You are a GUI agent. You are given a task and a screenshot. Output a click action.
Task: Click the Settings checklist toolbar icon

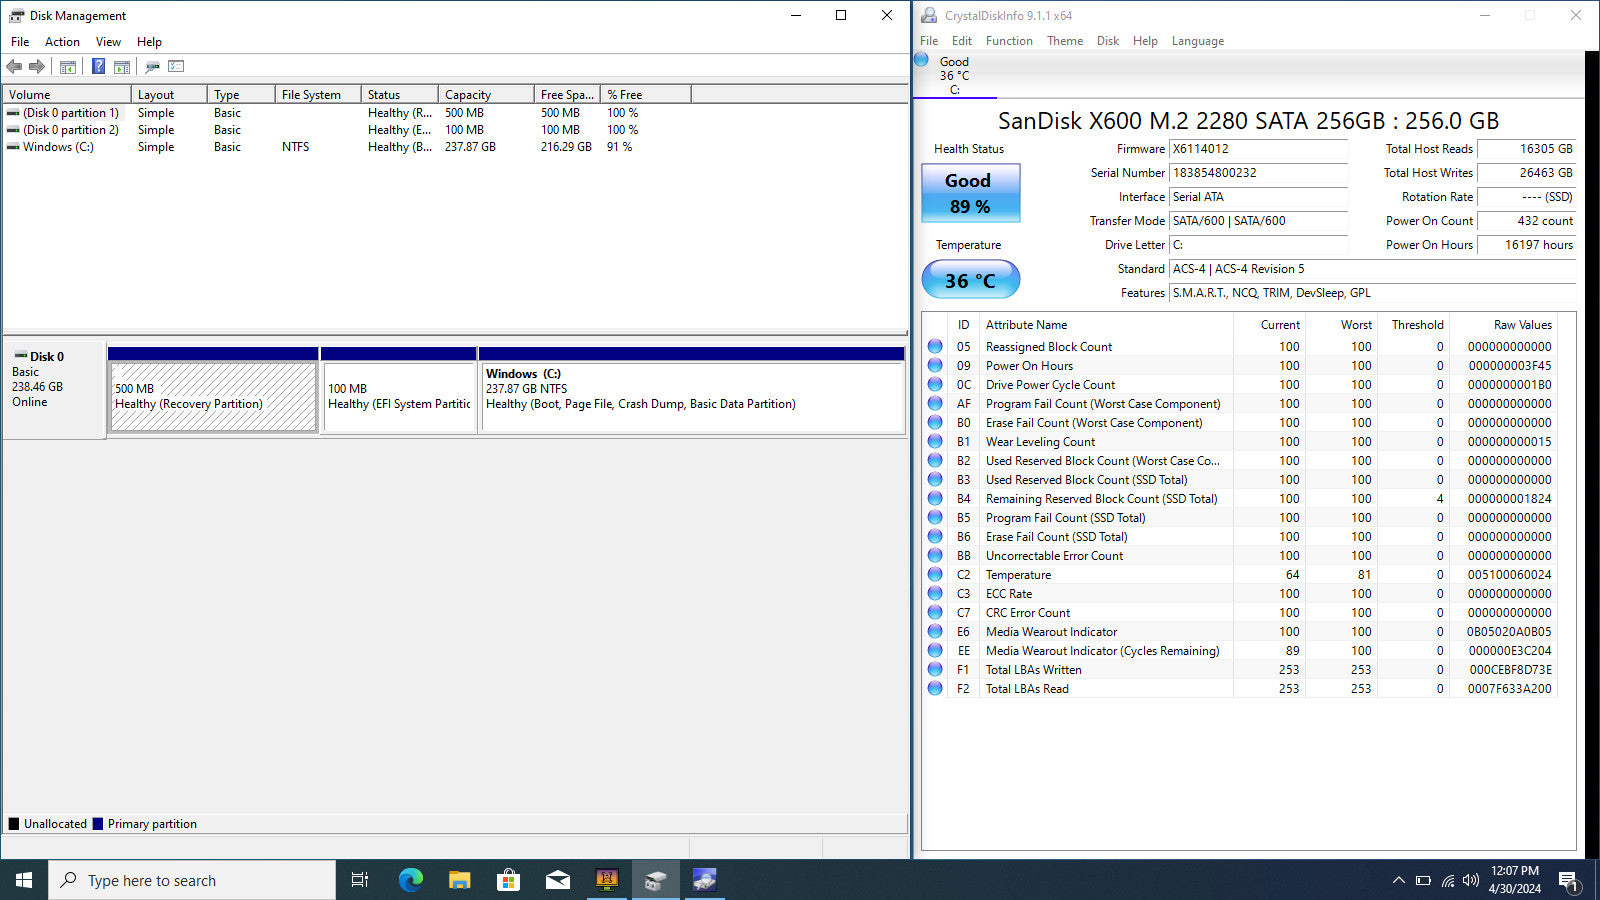[176, 67]
